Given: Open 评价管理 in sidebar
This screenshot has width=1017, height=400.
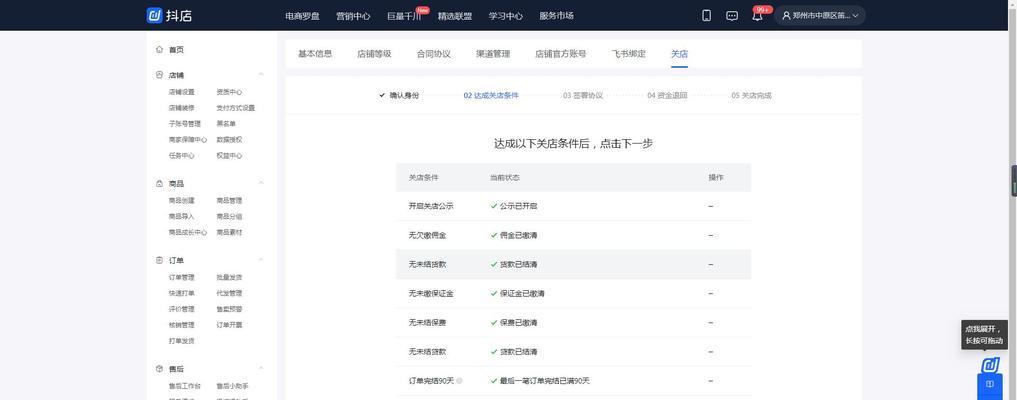Looking at the screenshot, I should (182, 309).
